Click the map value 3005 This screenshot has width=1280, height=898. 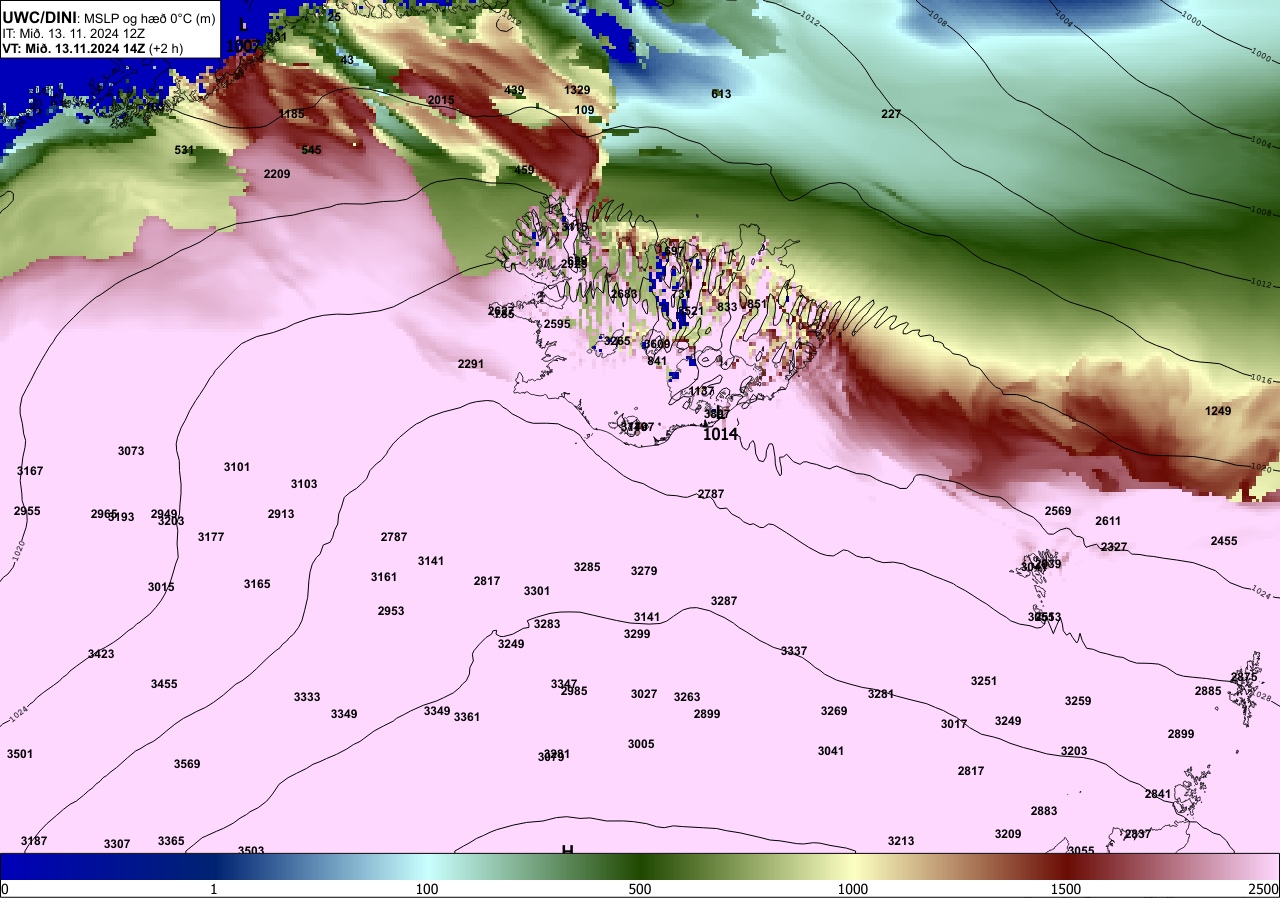pos(641,744)
